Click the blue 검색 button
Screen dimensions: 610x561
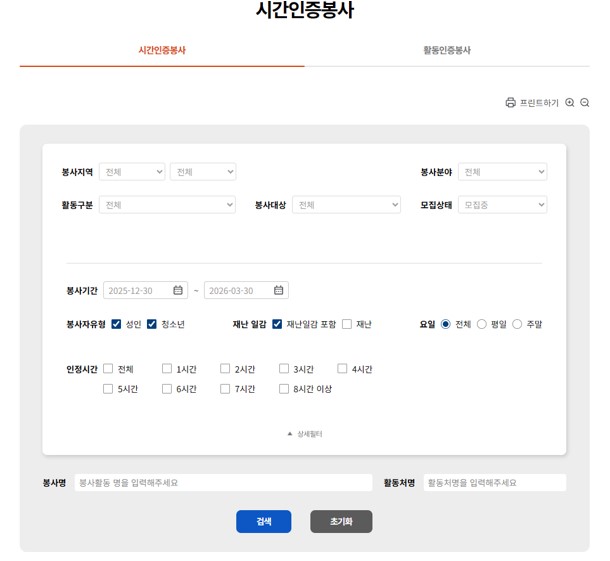[263, 521]
